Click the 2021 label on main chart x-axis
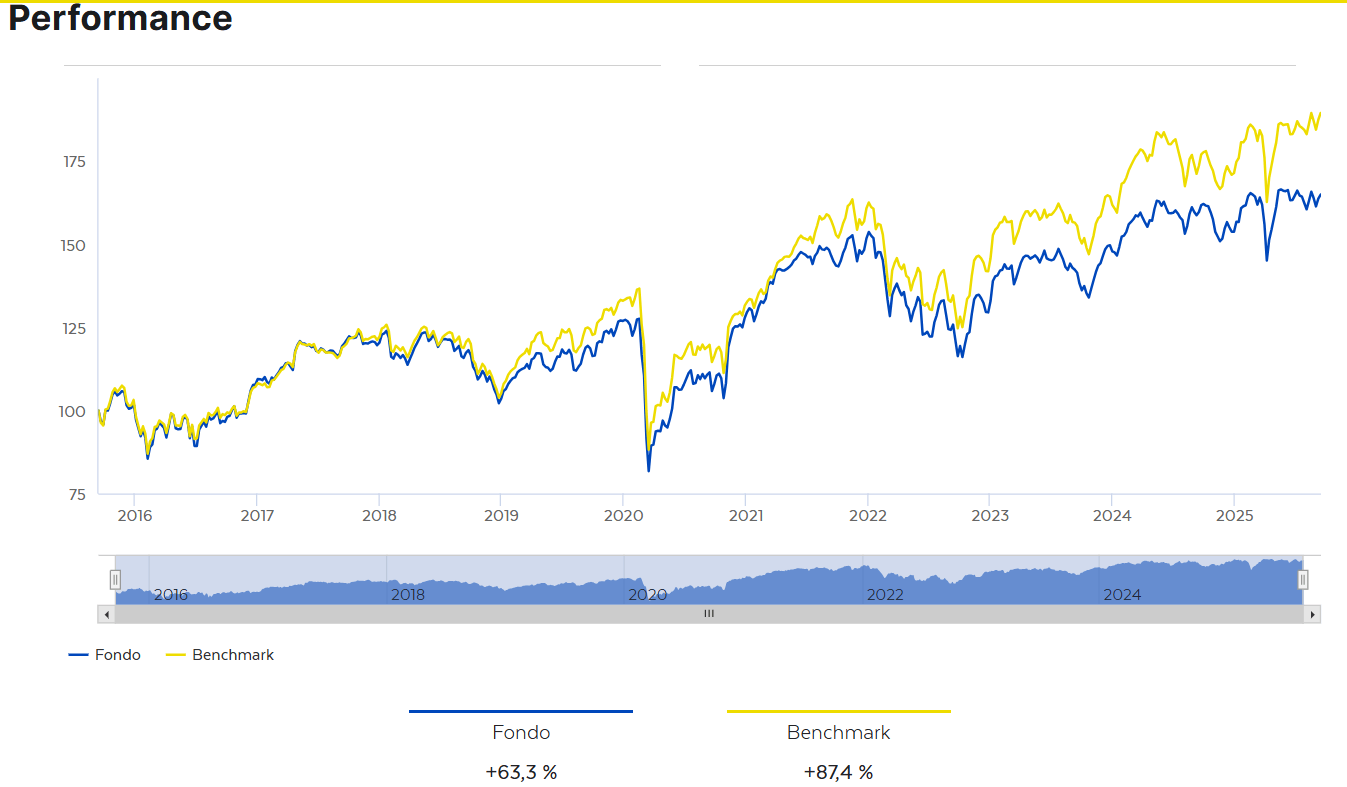The width and height of the screenshot is (1347, 787). [x=746, y=516]
